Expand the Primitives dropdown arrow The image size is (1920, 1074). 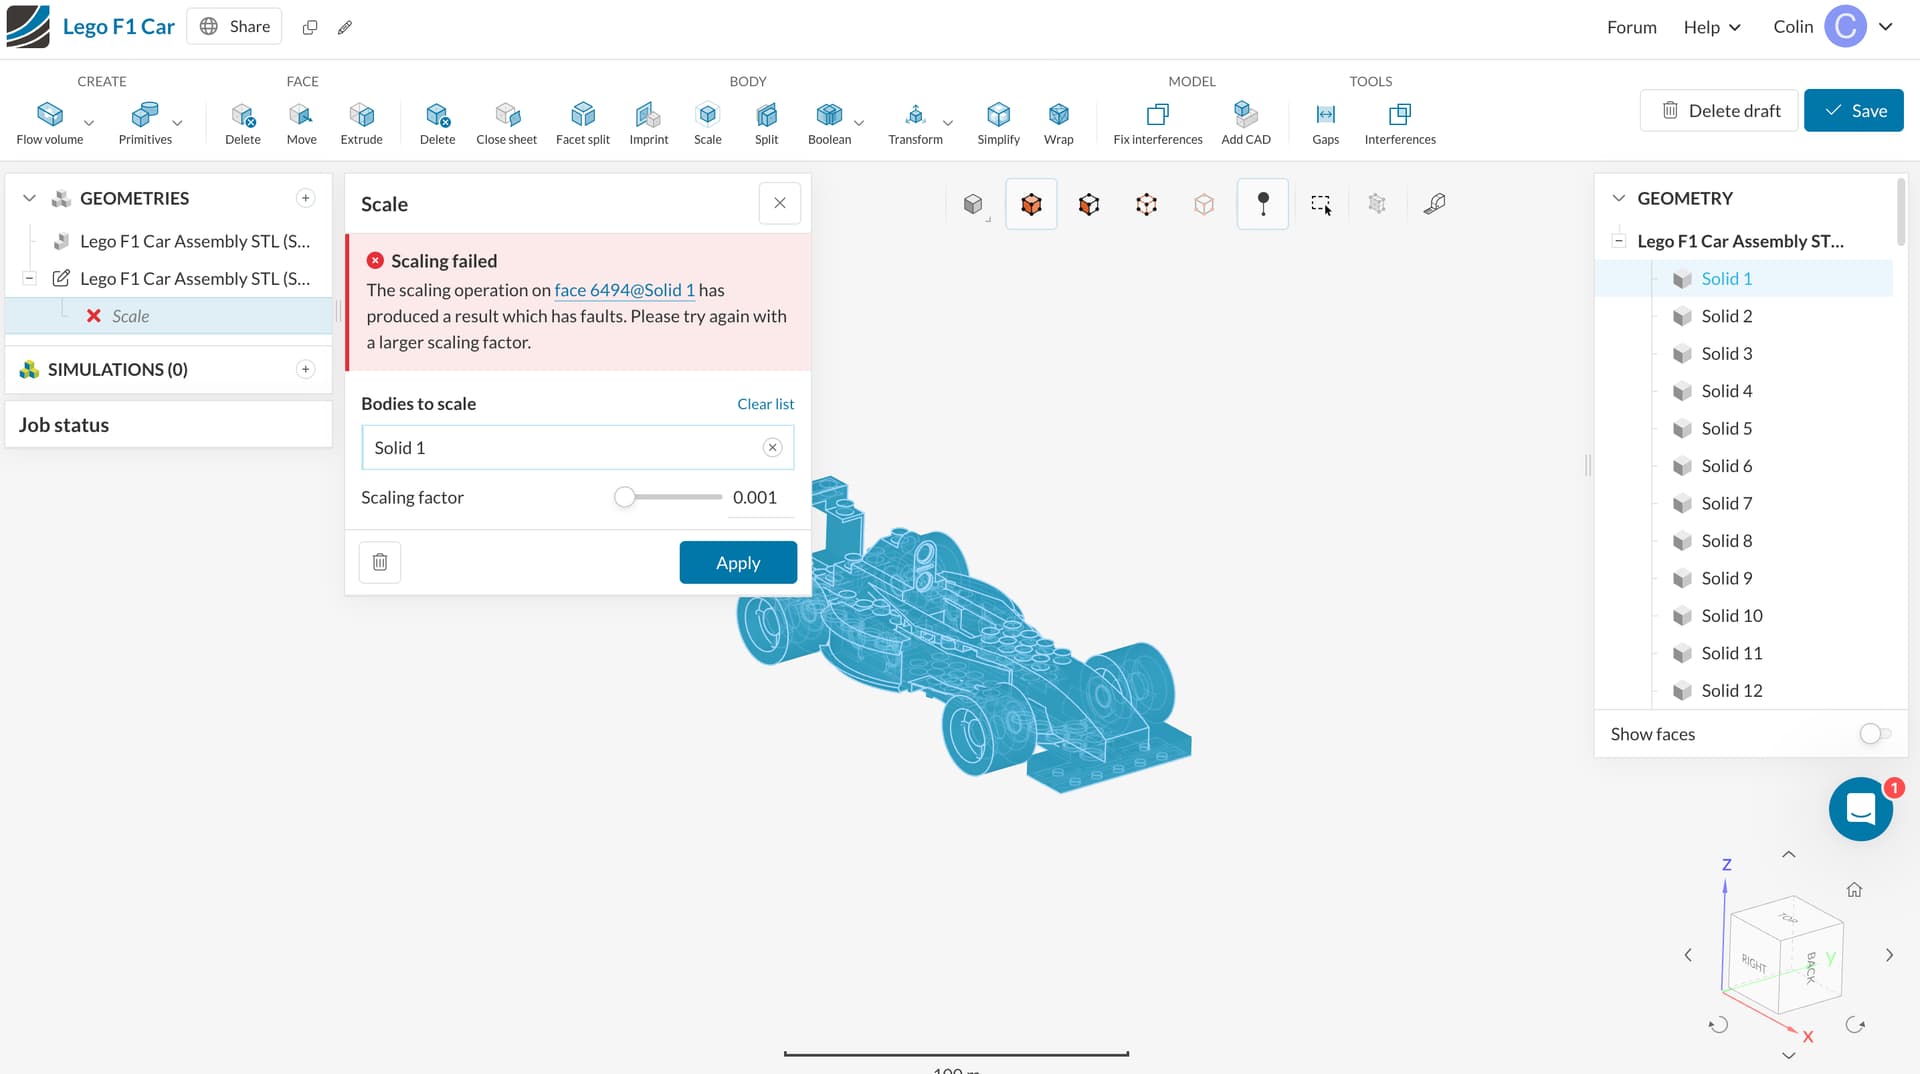click(177, 123)
